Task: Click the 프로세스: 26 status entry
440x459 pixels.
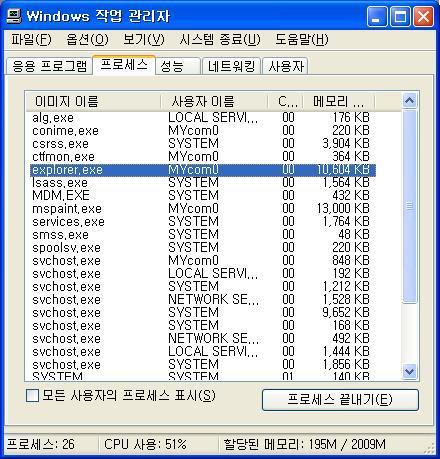Action: tap(41, 444)
